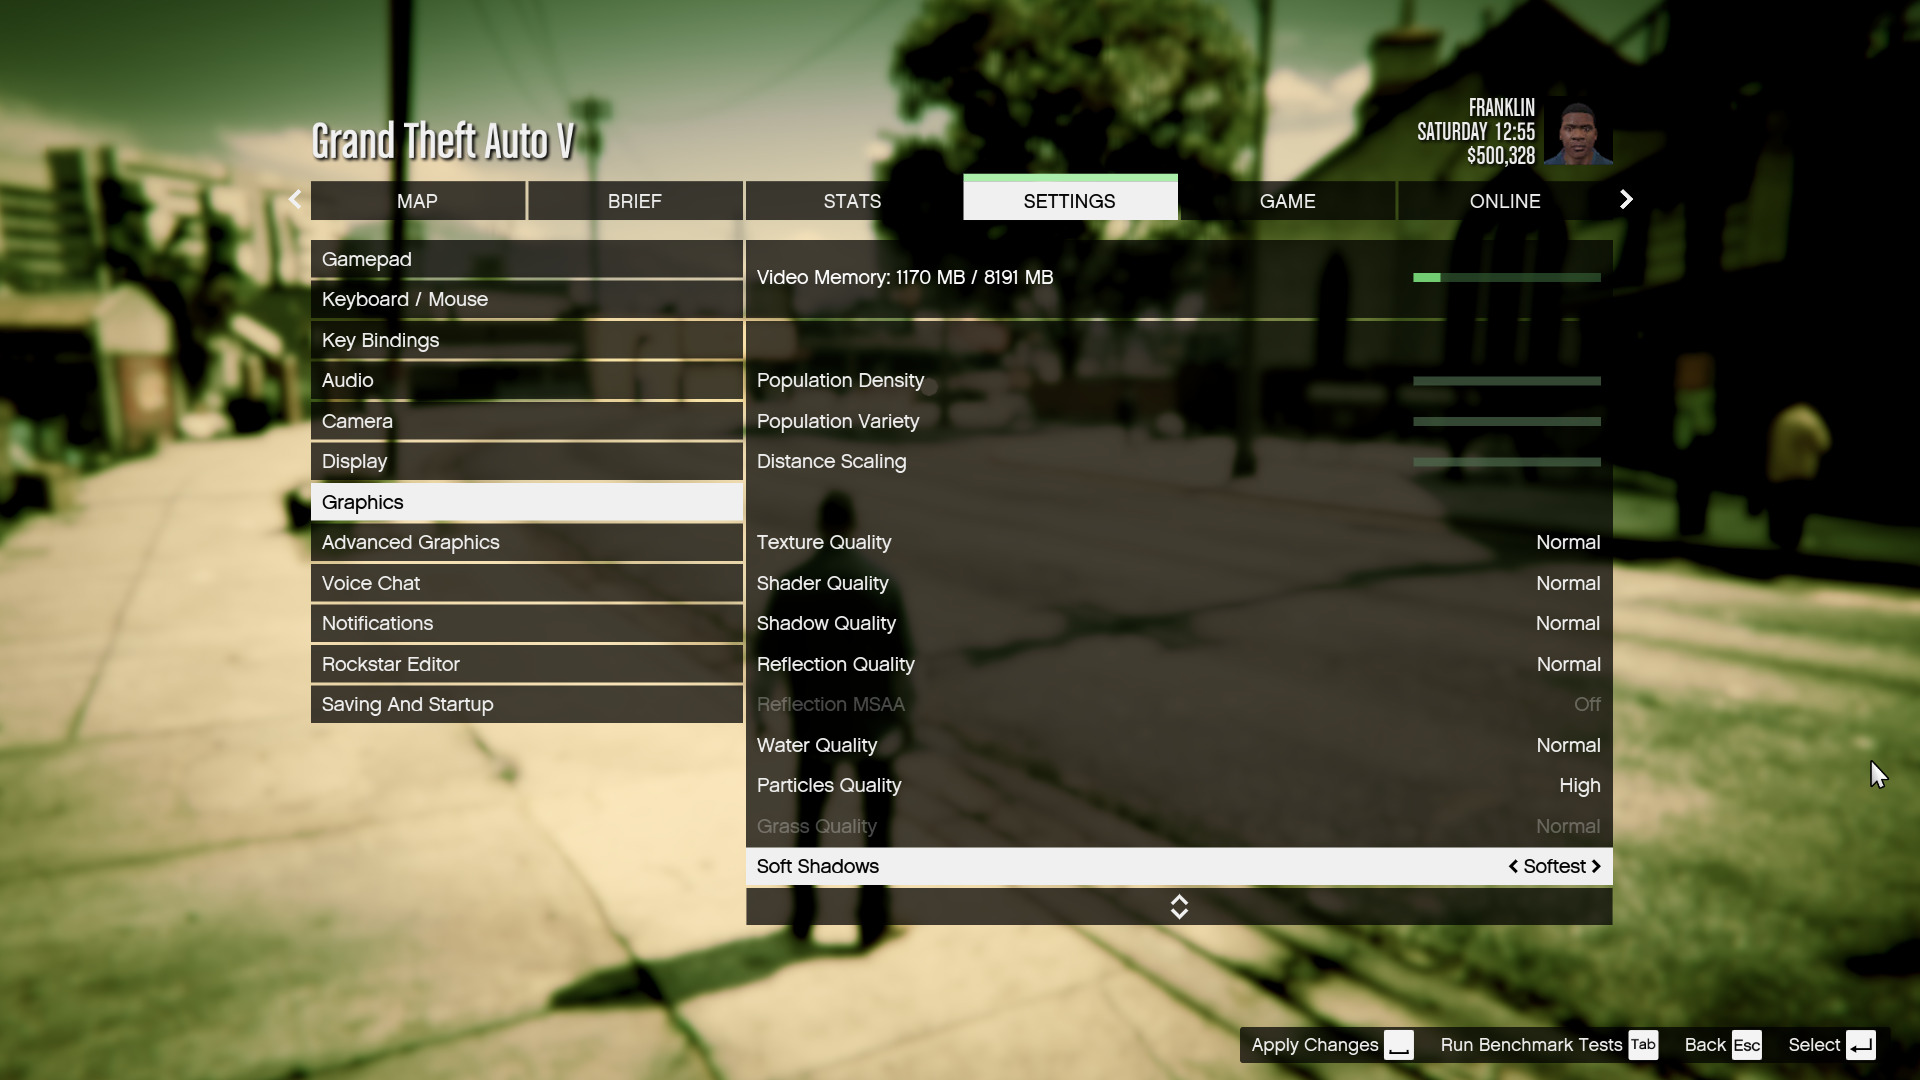Open Rockstar Editor settings

point(390,663)
